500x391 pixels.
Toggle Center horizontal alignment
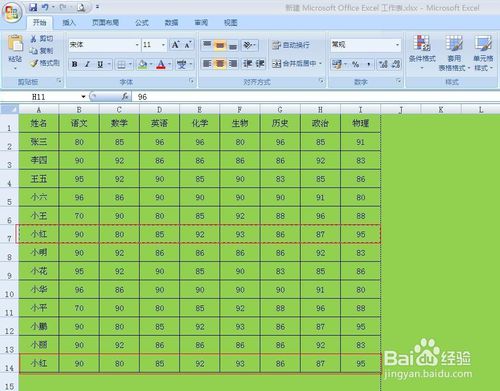pos(220,63)
